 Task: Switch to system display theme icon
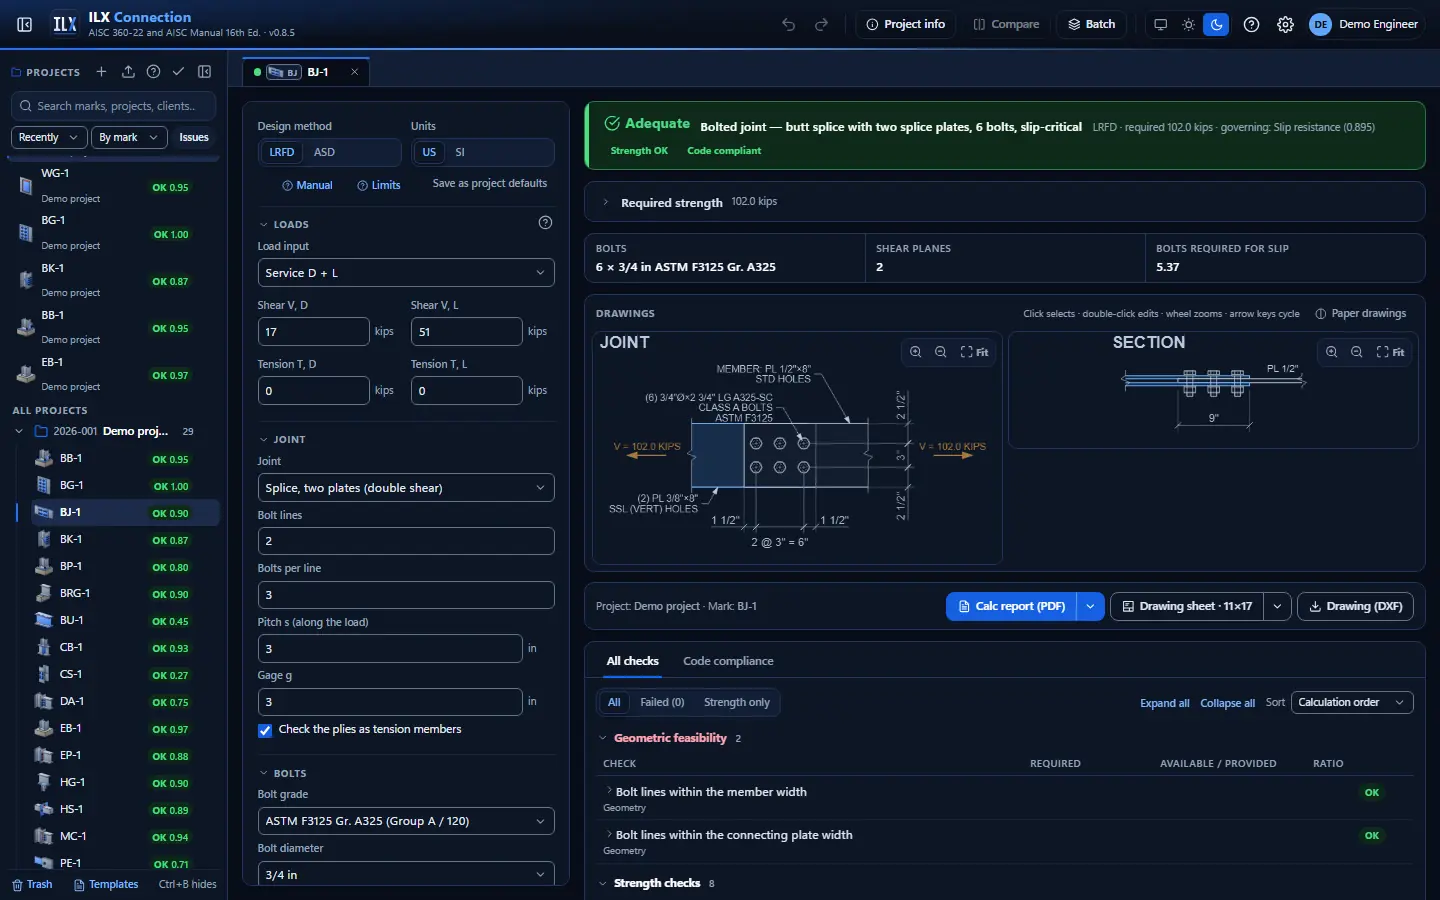[x=1160, y=24]
